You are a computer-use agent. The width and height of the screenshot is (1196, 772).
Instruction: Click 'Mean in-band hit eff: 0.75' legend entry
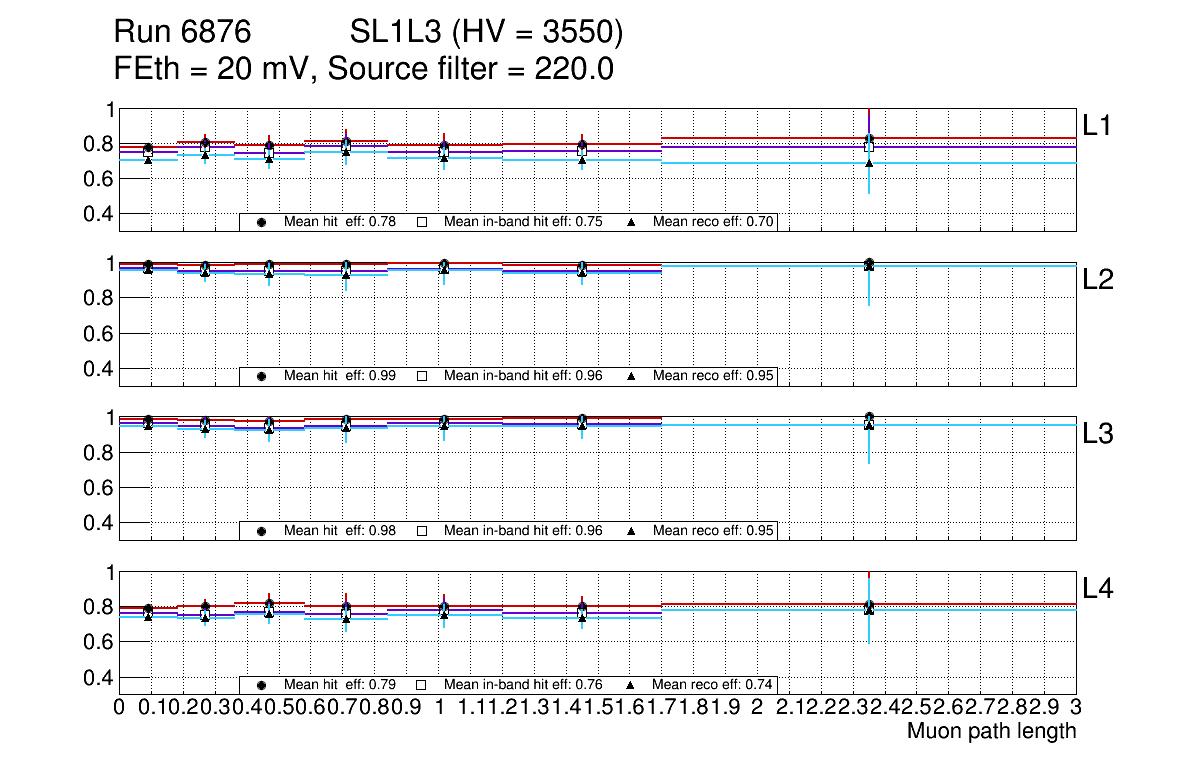[x=522, y=223]
